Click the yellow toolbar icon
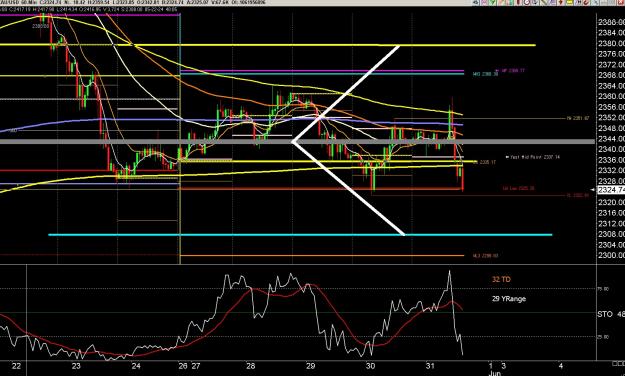This screenshot has height=376, width=625. coord(570,2)
